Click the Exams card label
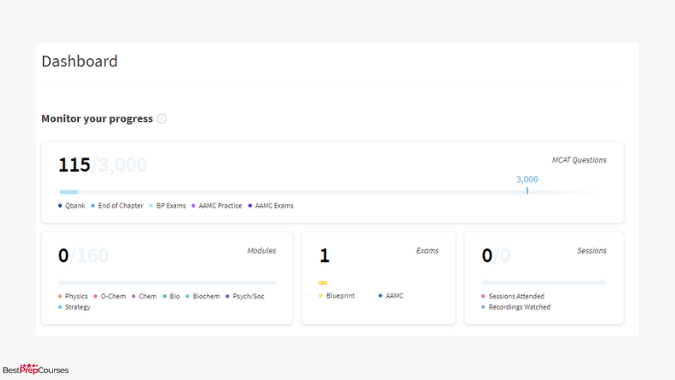Viewport: 675px width, 380px height. [427, 251]
